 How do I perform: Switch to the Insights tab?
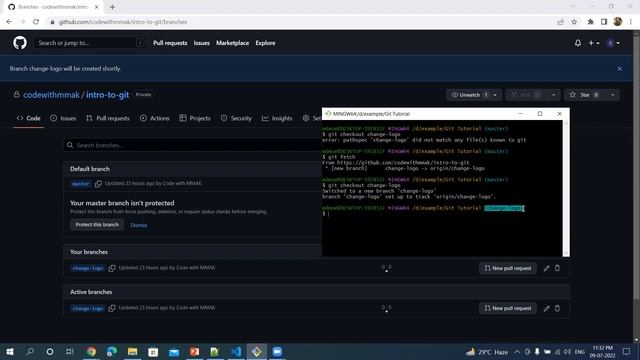point(277,118)
